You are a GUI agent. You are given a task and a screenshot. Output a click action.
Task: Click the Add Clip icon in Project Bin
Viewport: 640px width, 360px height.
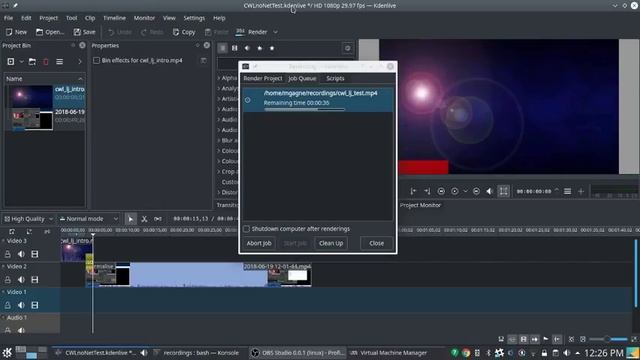(x=11, y=62)
